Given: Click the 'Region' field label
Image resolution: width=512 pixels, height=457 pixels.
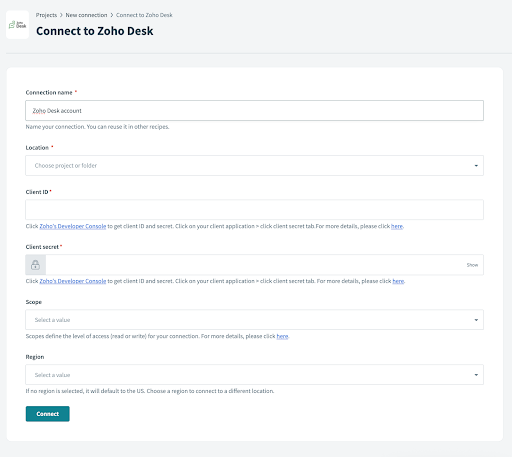Looking at the screenshot, I should 35,357.
